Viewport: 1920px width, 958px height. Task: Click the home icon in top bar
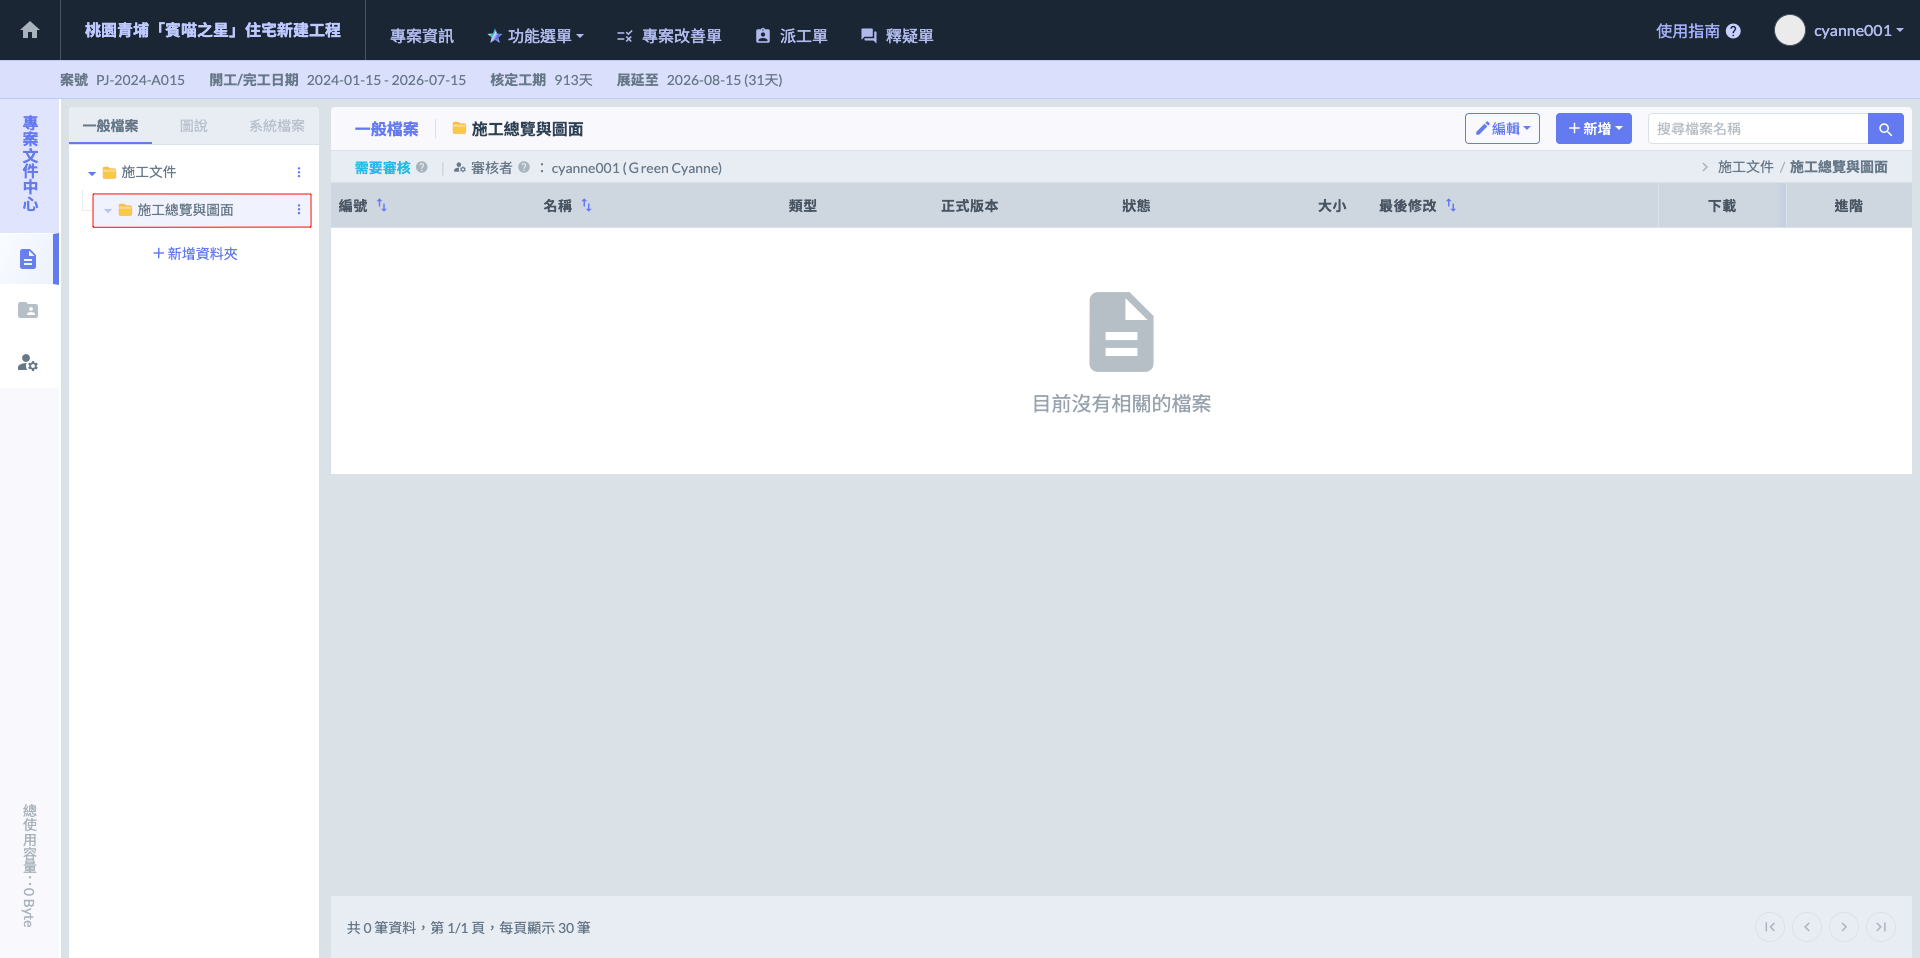(30, 30)
